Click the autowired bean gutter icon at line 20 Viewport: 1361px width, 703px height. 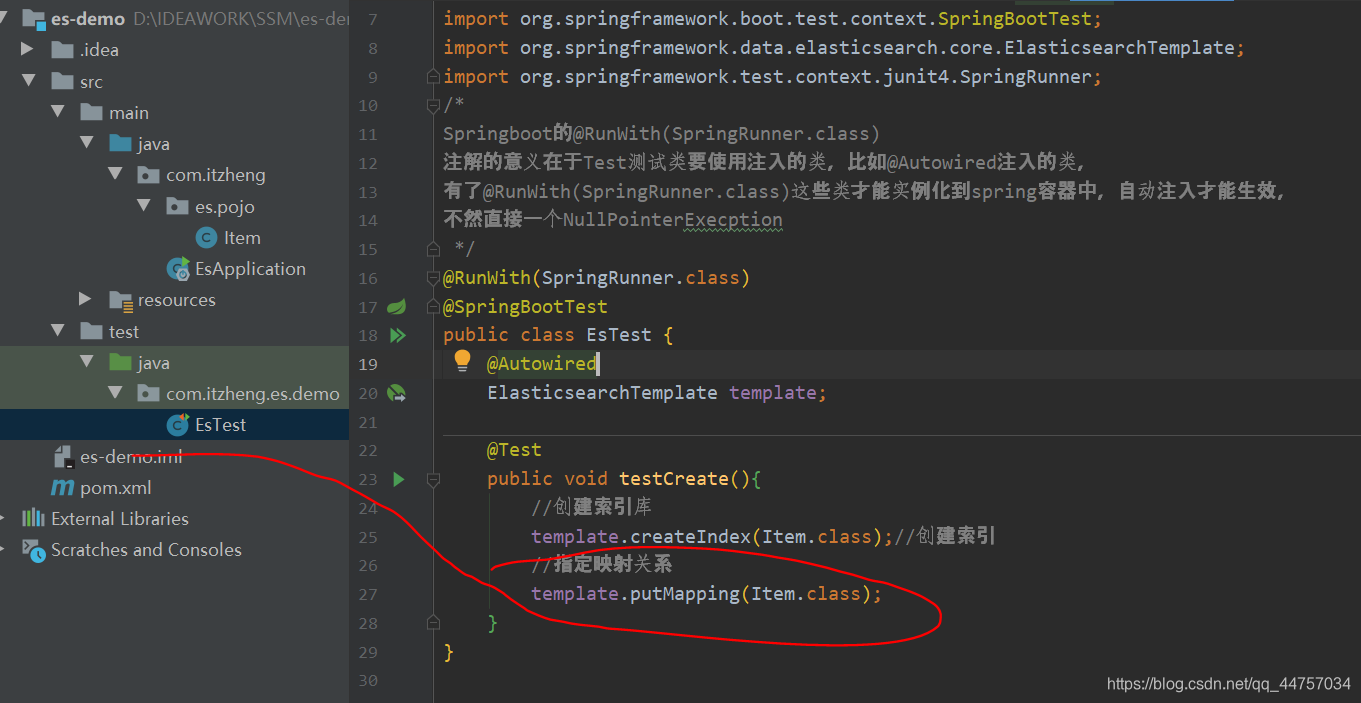tap(397, 393)
